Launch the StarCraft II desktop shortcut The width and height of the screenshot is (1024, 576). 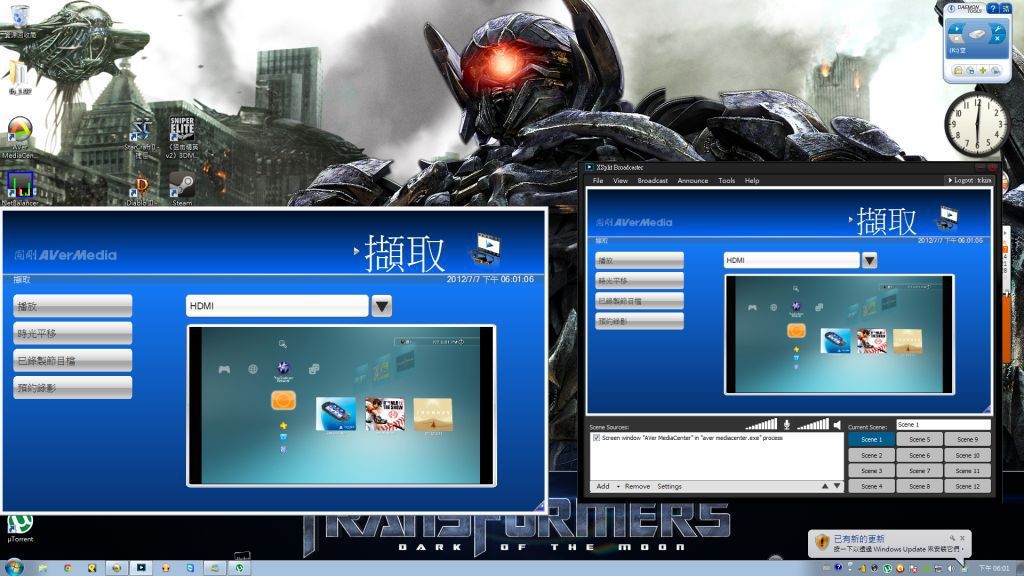click(x=142, y=138)
